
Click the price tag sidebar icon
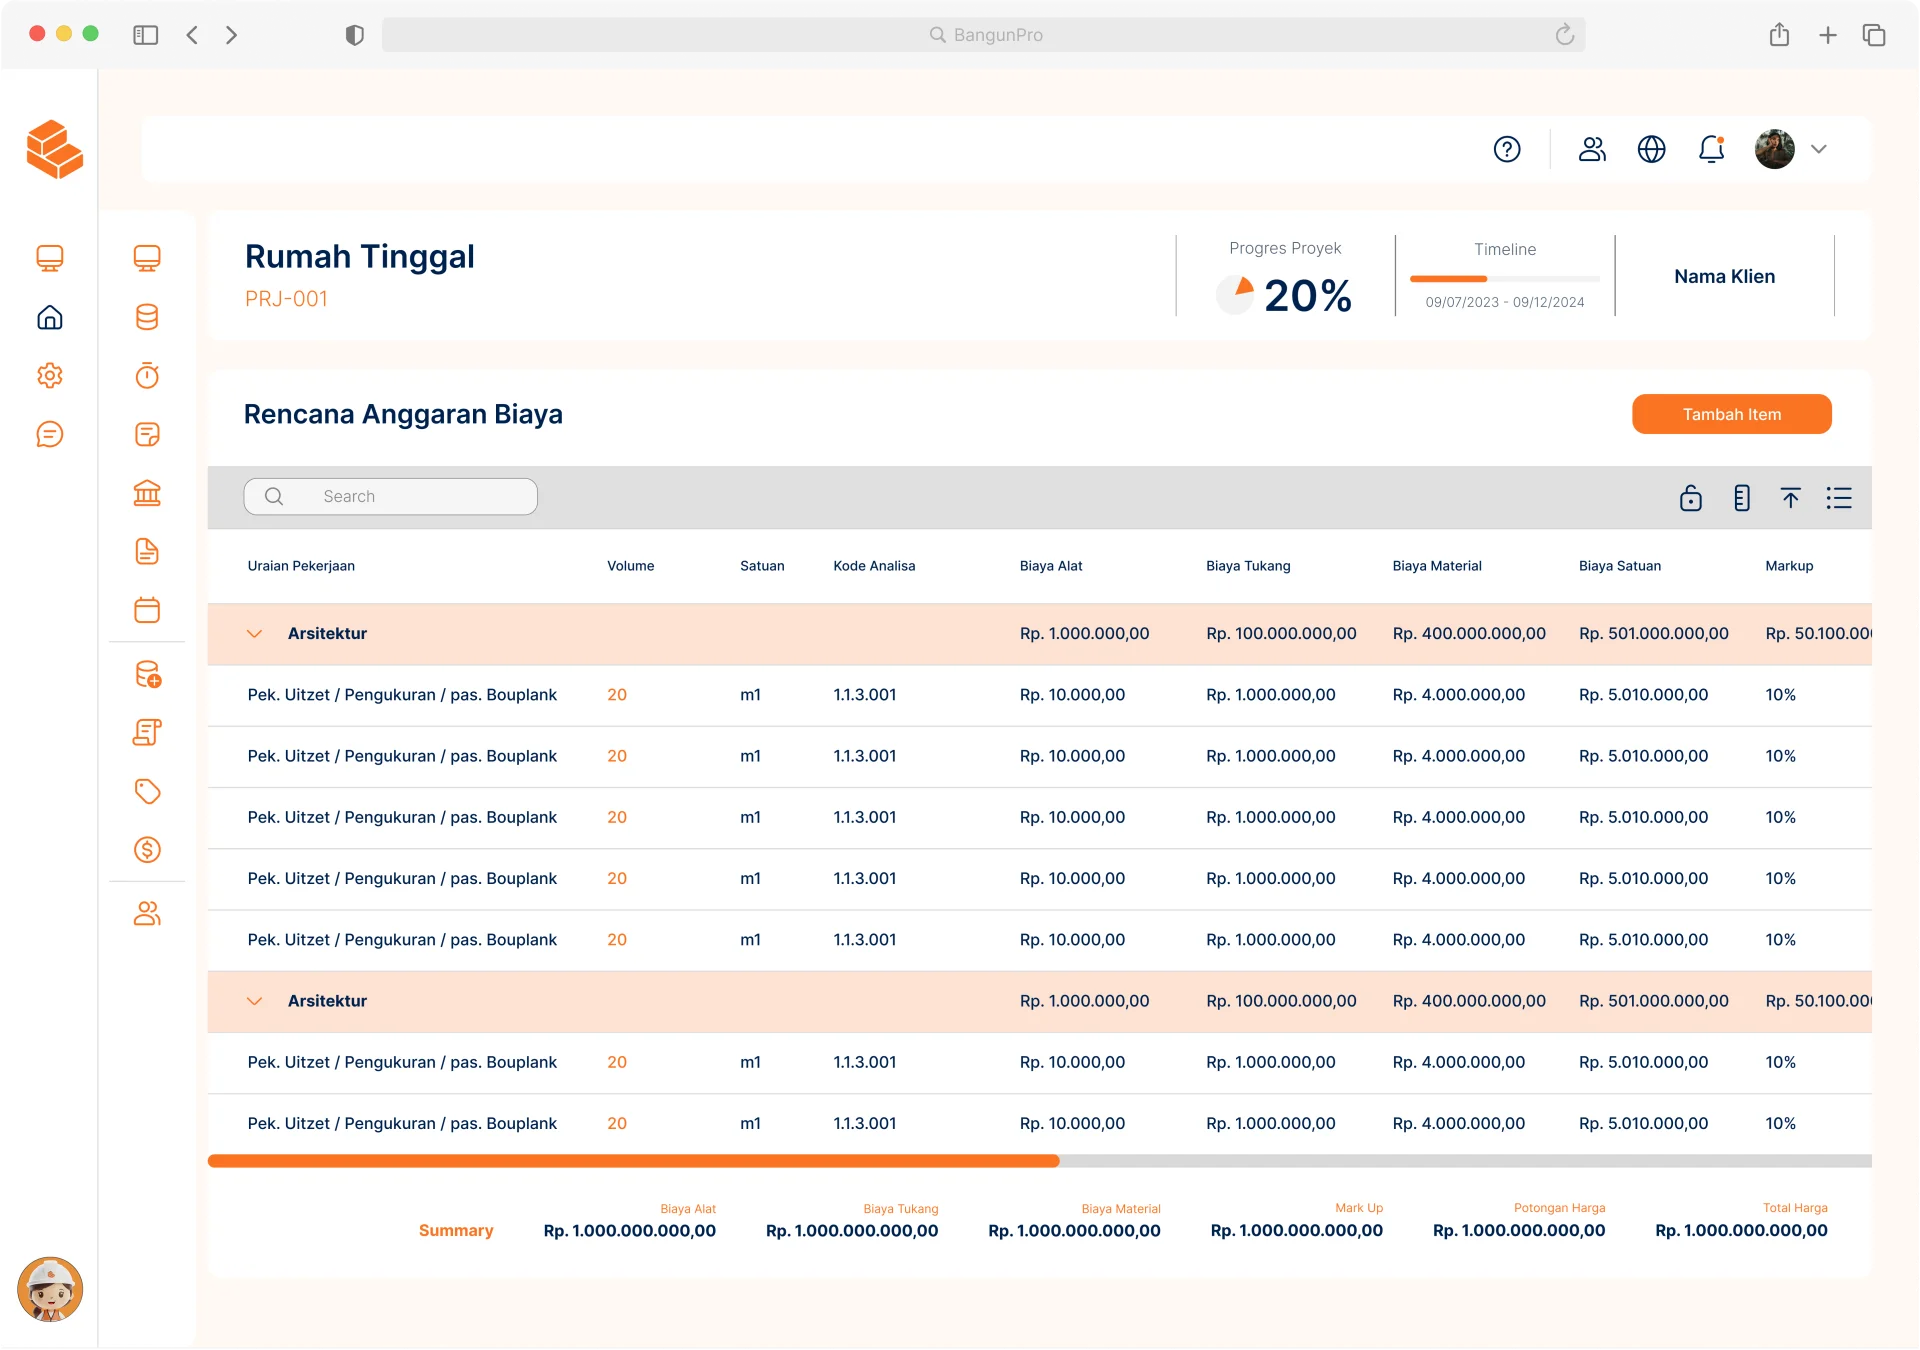click(147, 791)
